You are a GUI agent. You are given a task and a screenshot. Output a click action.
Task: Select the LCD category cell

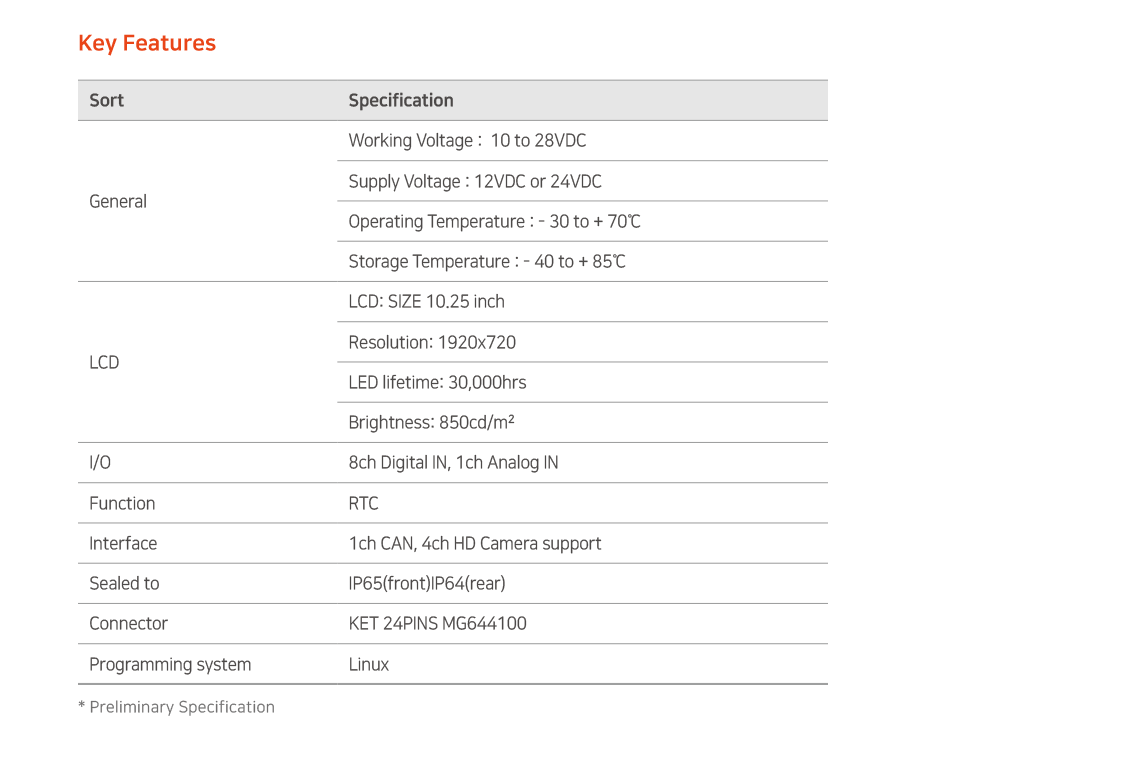tap(207, 362)
